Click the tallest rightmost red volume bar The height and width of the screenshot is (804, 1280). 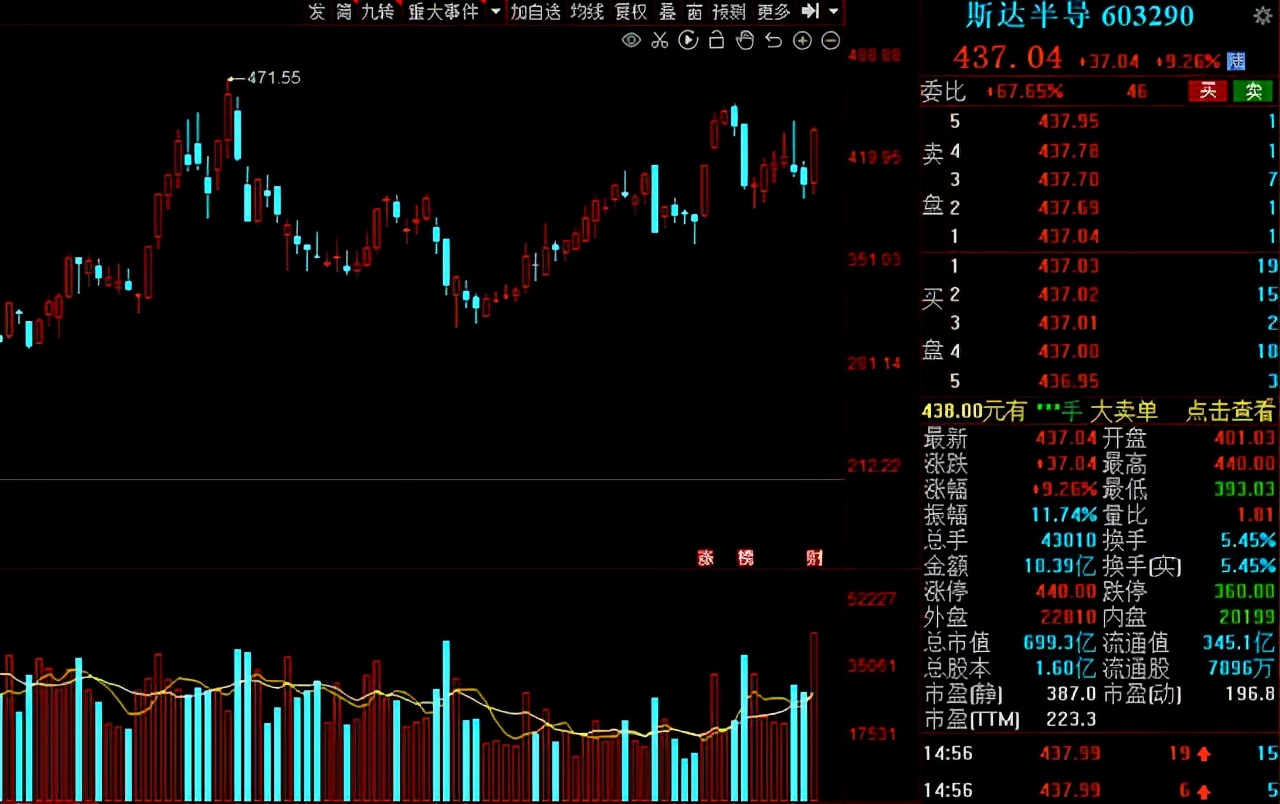pyautogui.click(x=815, y=715)
